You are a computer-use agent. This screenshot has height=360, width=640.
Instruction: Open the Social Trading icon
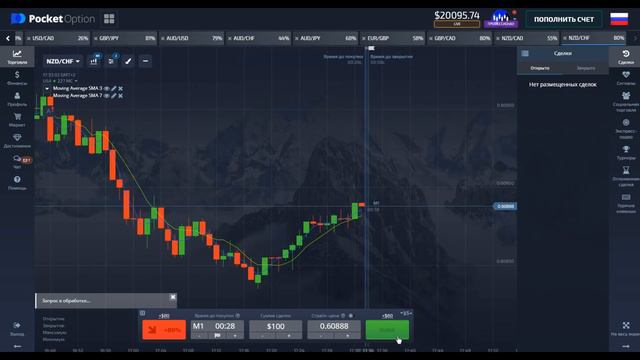click(x=625, y=102)
